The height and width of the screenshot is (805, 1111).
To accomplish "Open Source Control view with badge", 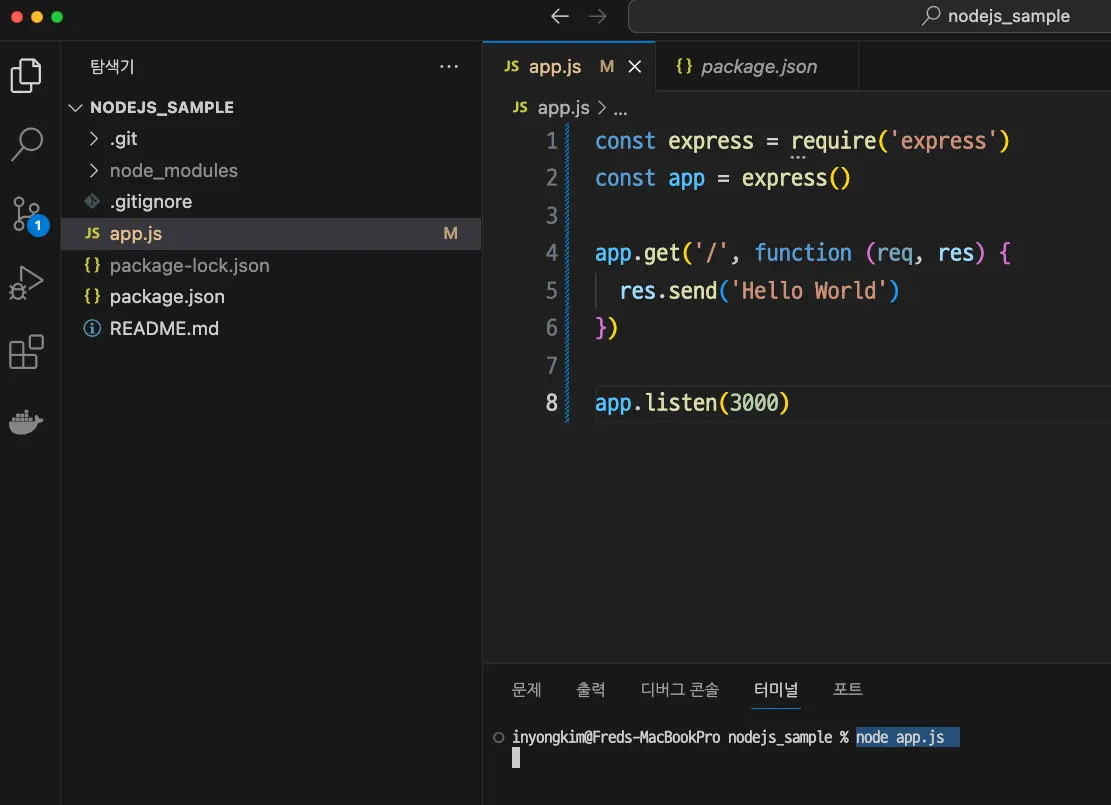I will tap(26, 214).
